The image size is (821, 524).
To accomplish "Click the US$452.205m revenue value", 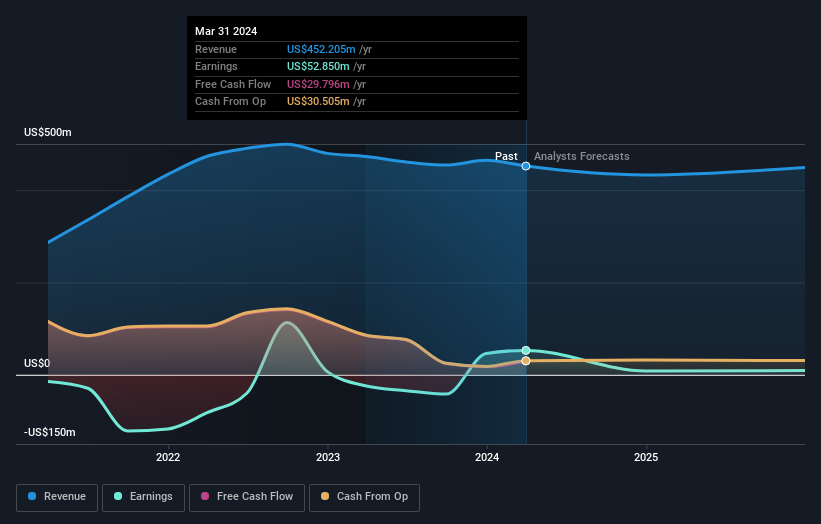I will point(321,49).
